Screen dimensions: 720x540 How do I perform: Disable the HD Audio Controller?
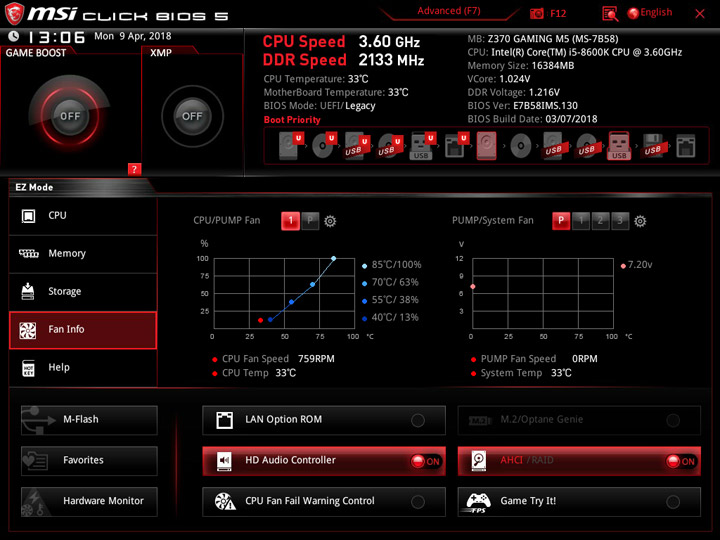(324, 461)
